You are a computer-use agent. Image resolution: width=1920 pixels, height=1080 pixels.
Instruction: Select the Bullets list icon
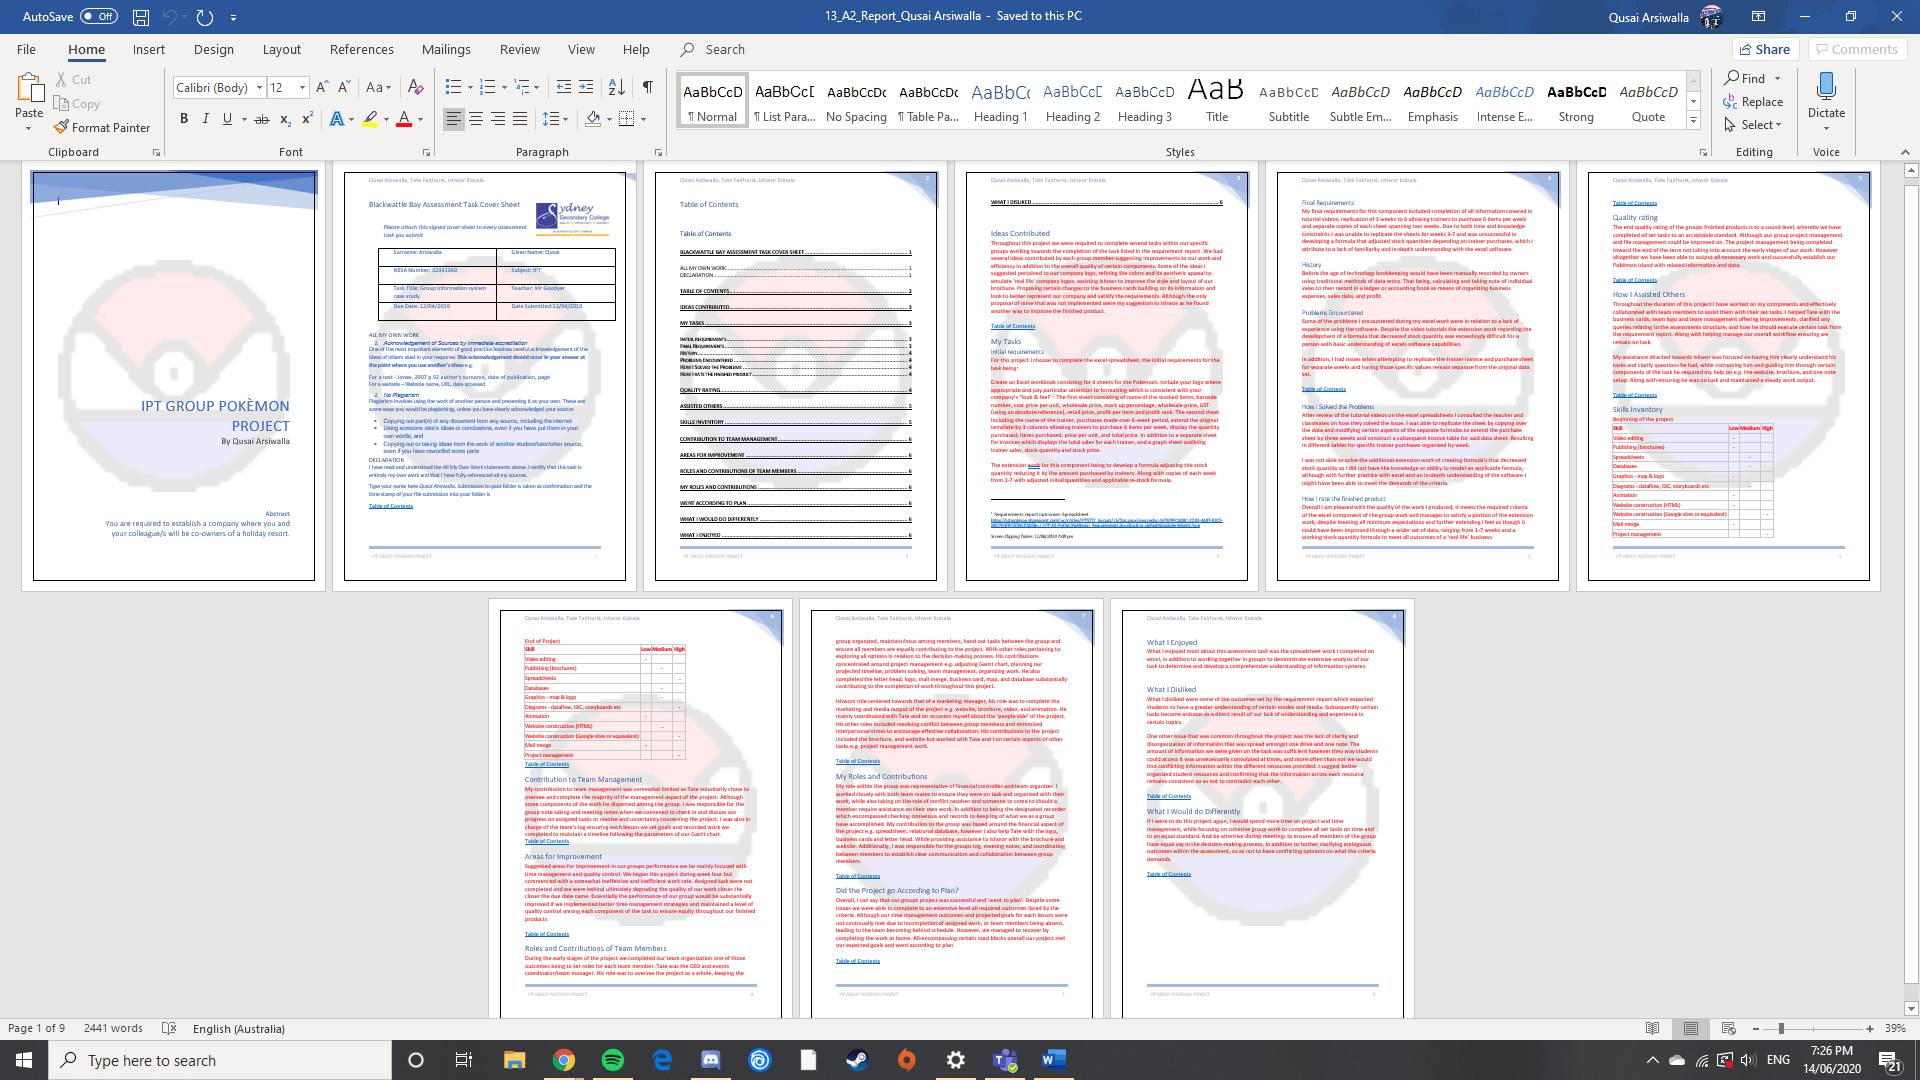pyautogui.click(x=454, y=87)
